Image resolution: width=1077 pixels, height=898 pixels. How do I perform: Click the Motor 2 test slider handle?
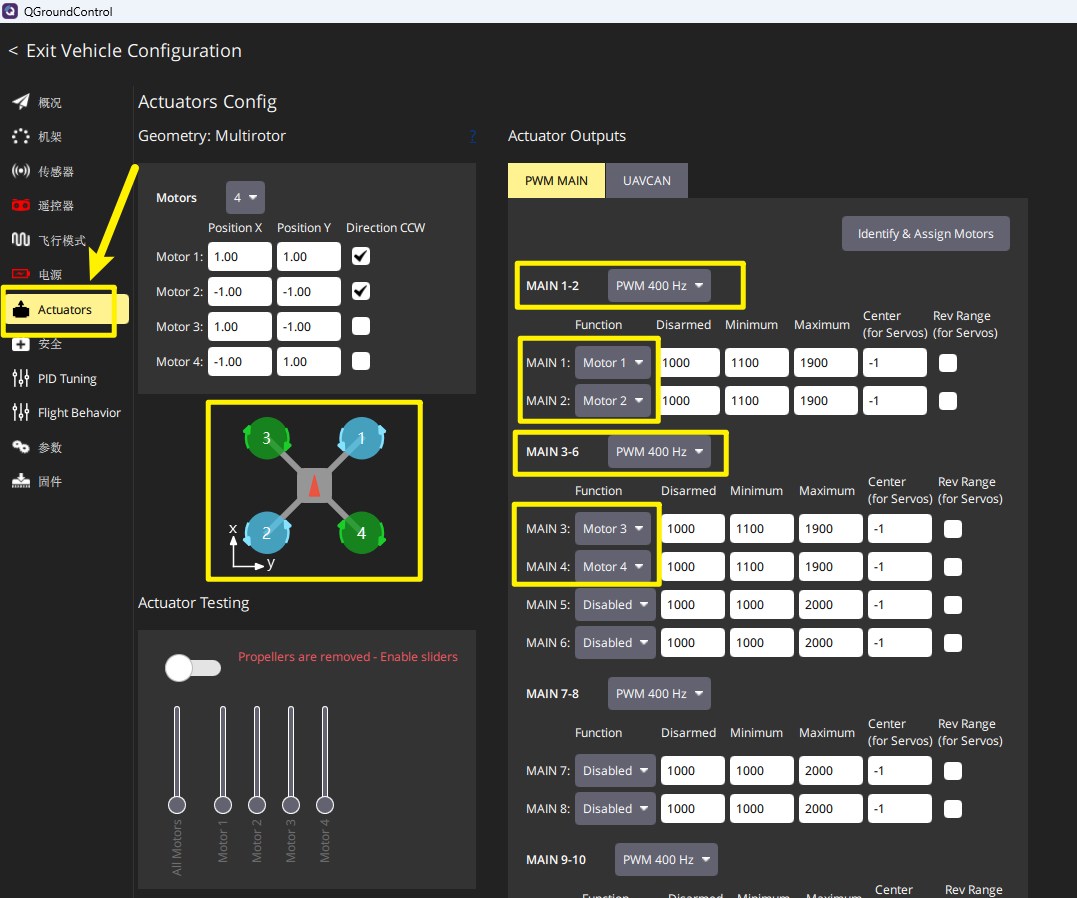click(x=257, y=805)
